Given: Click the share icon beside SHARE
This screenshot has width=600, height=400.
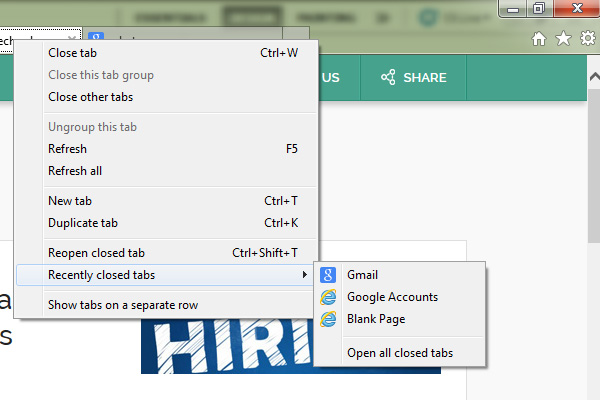Looking at the screenshot, I should click(x=388, y=77).
